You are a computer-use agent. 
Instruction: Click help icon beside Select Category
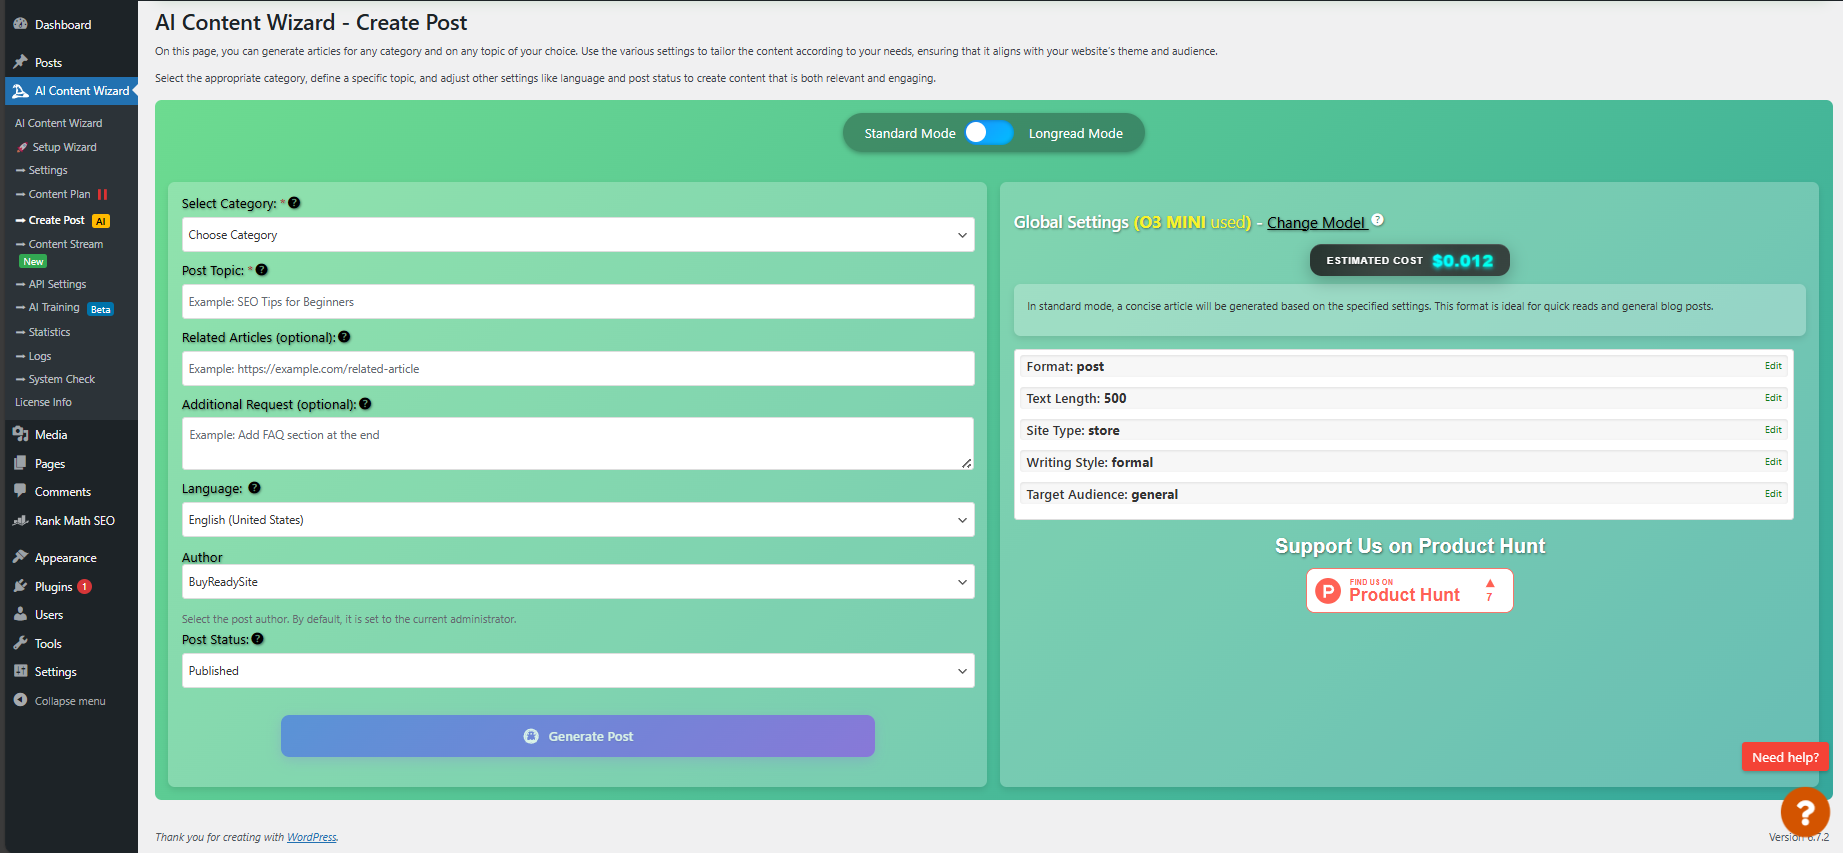click(x=294, y=203)
